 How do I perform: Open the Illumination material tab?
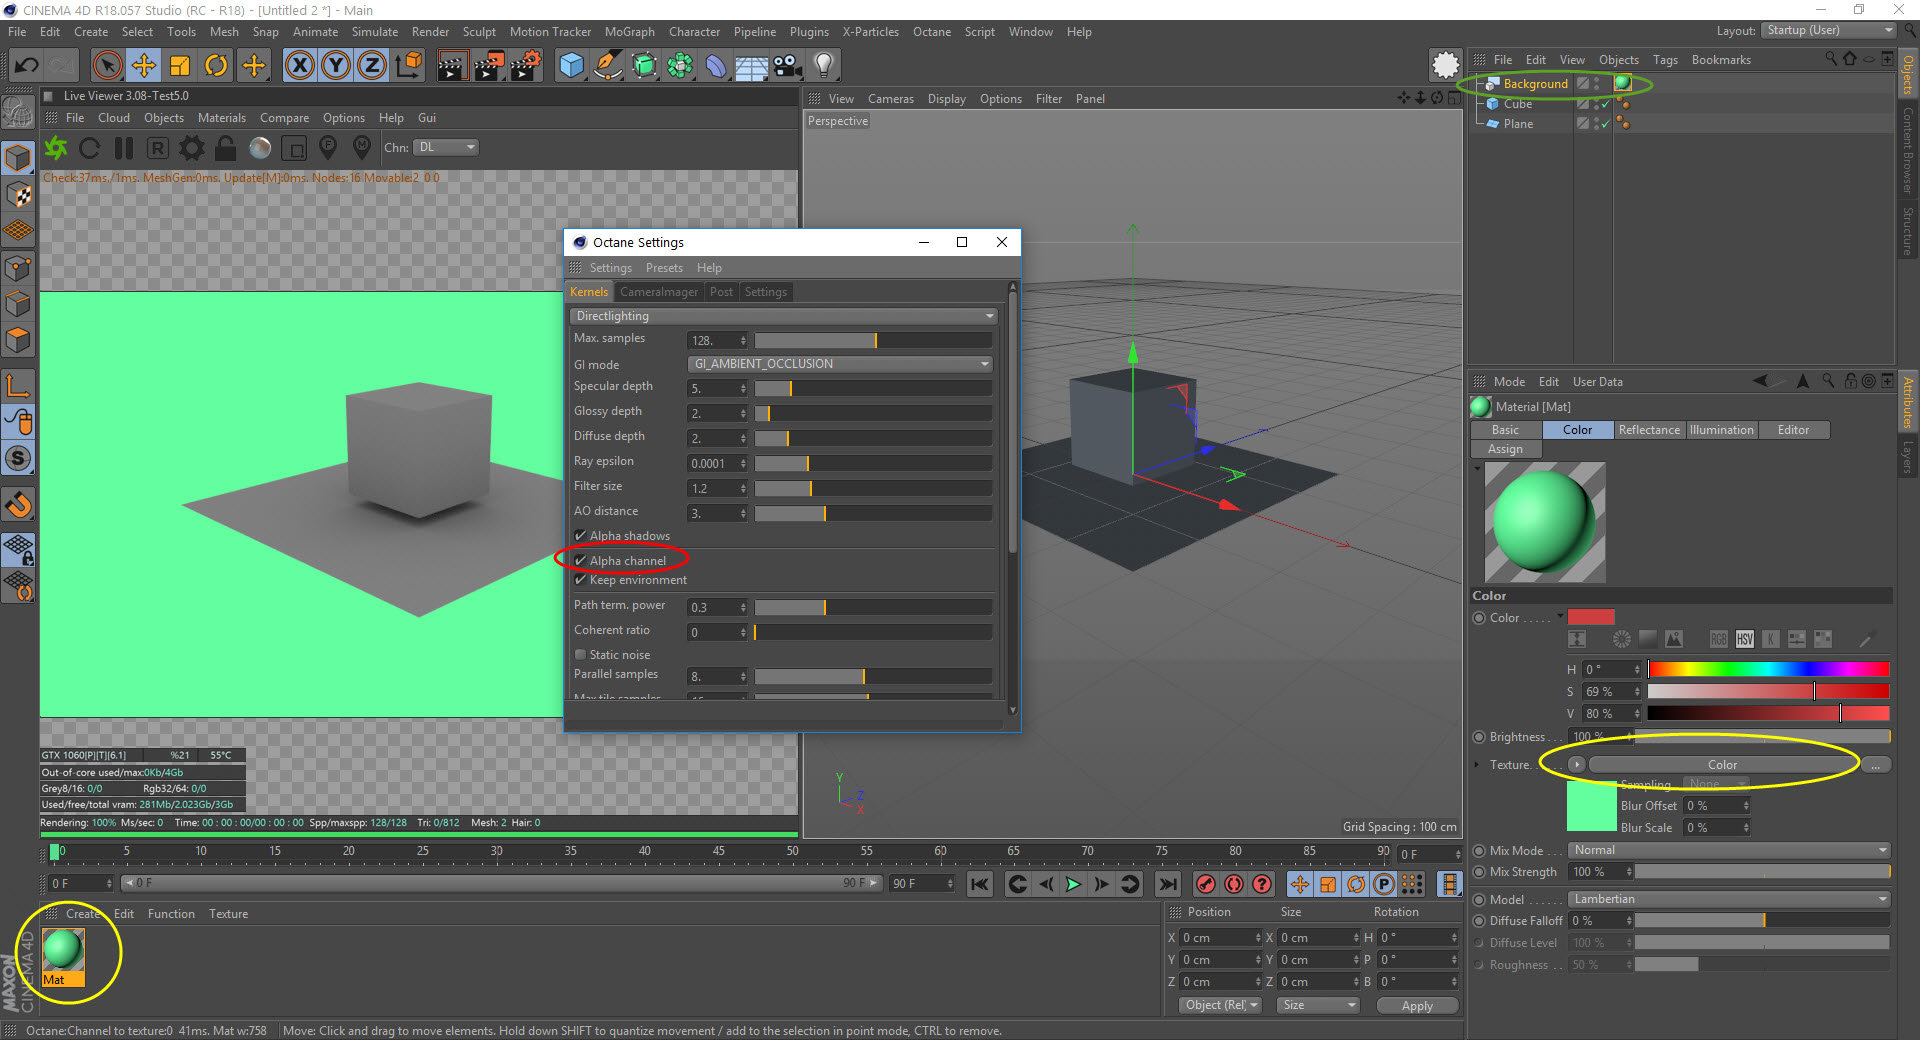1721,430
